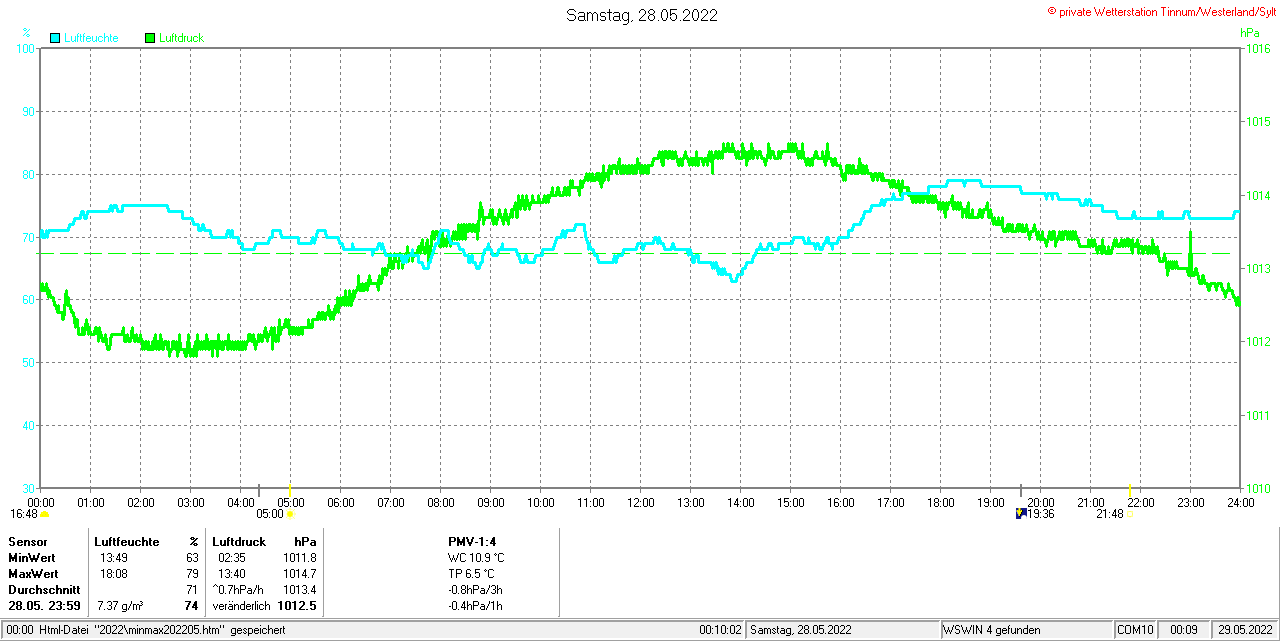Screen dimensions: 1280x641
Task: Click the 05:00 sunrise marker icon
Action: [x=291, y=514]
